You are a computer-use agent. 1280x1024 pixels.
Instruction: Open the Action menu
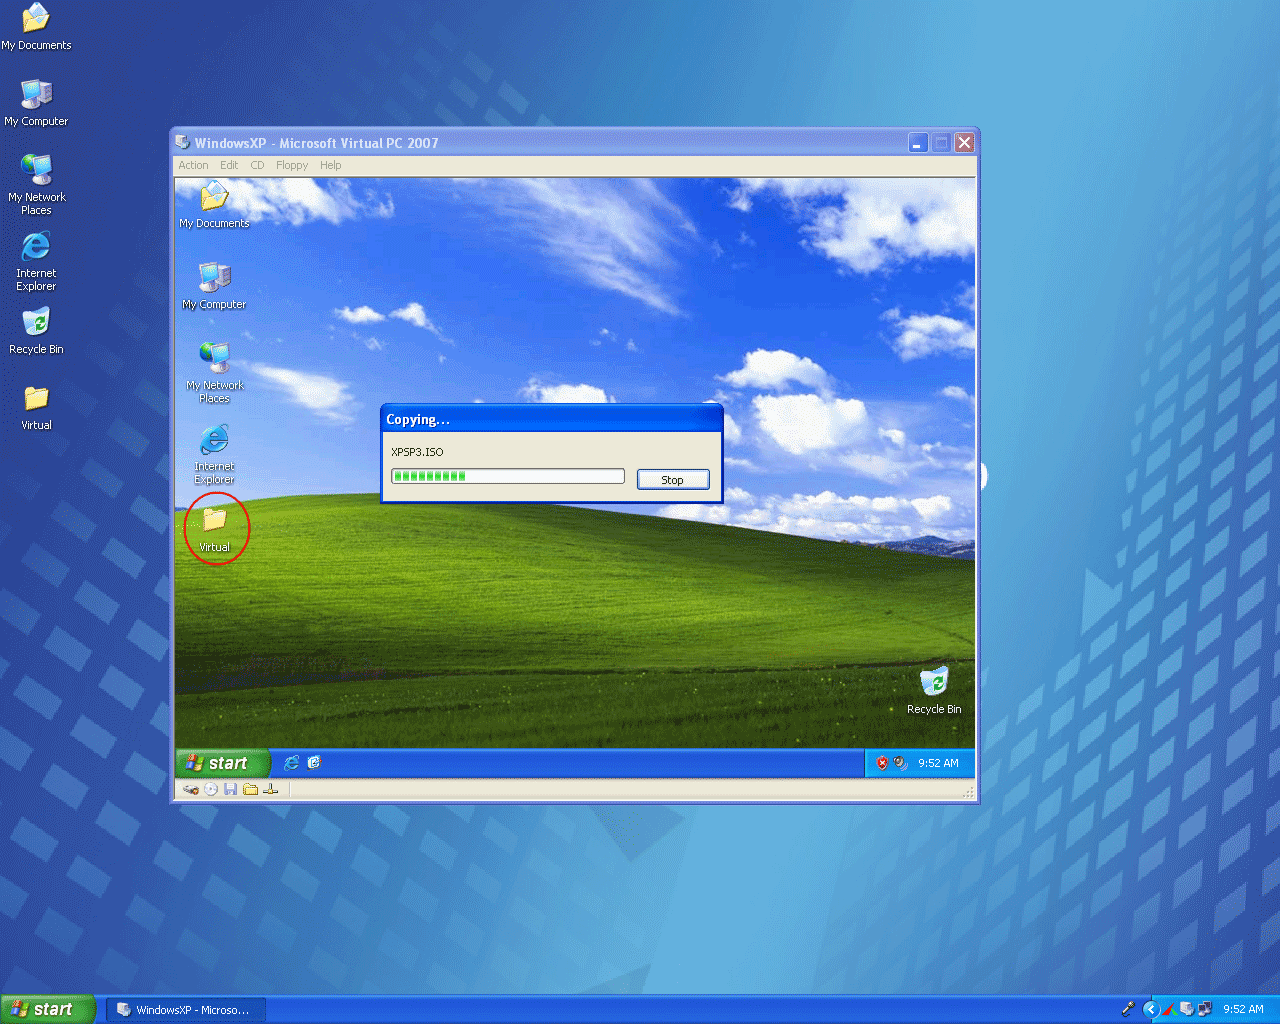(x=192, y=165)
